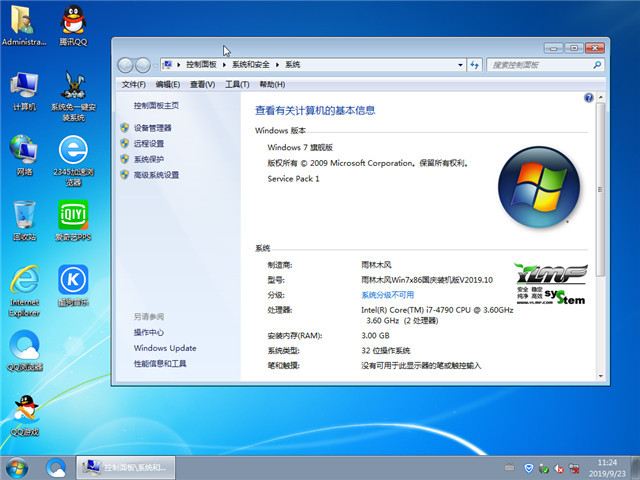Click the Forward navigation arrow
This screenshot has height=480, width=640.
143,65
